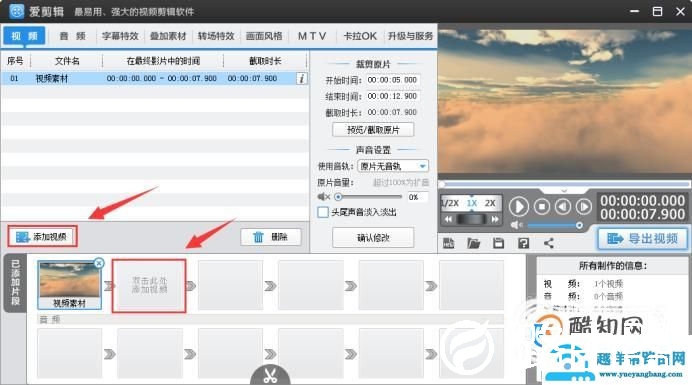Click the 文件名 column header

[x=67, y=61]
